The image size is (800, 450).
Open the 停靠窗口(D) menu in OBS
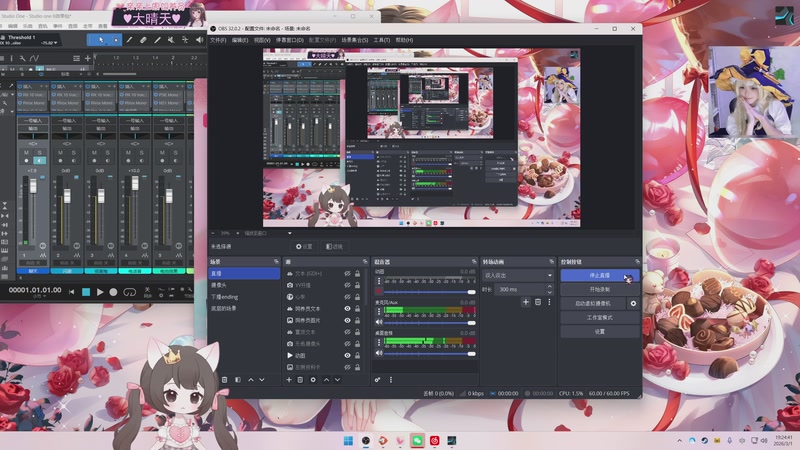tap(290, 40)
